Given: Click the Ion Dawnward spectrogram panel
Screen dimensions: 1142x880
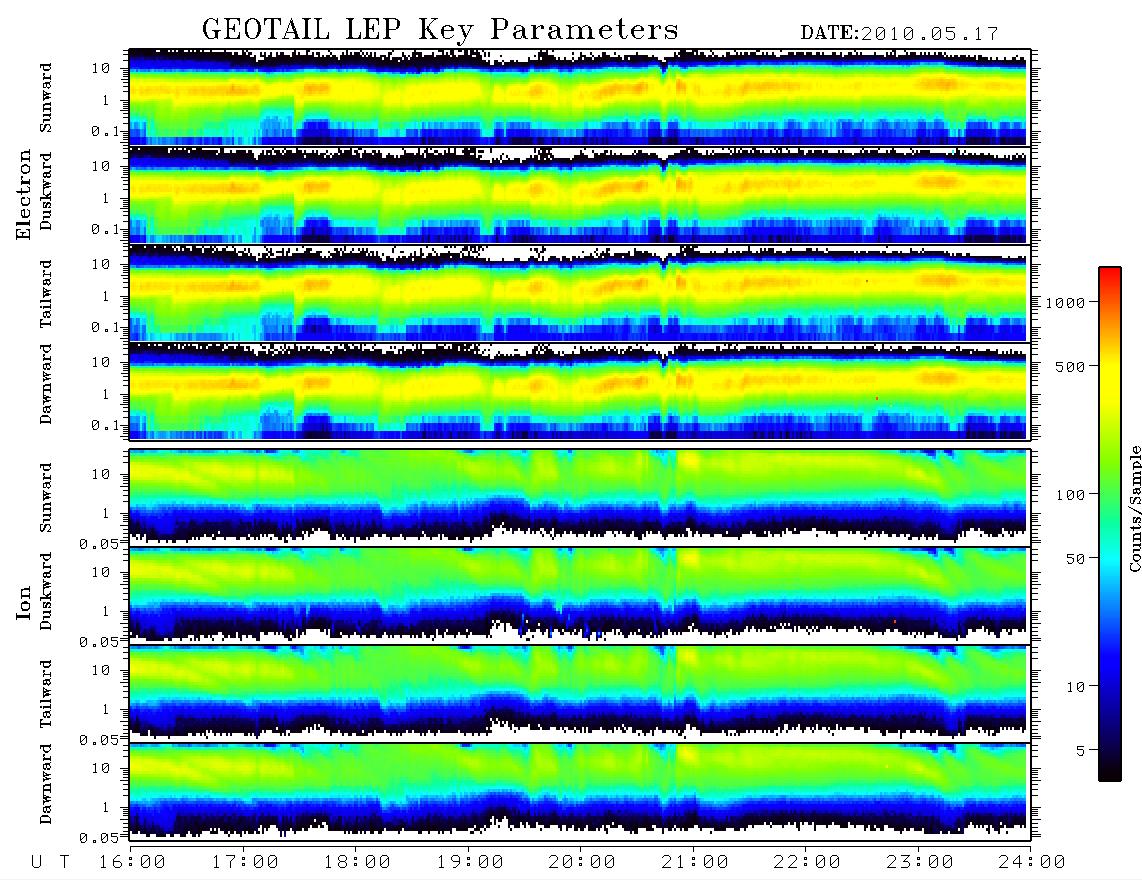Looking at the screenshot, I should [579, 791].
